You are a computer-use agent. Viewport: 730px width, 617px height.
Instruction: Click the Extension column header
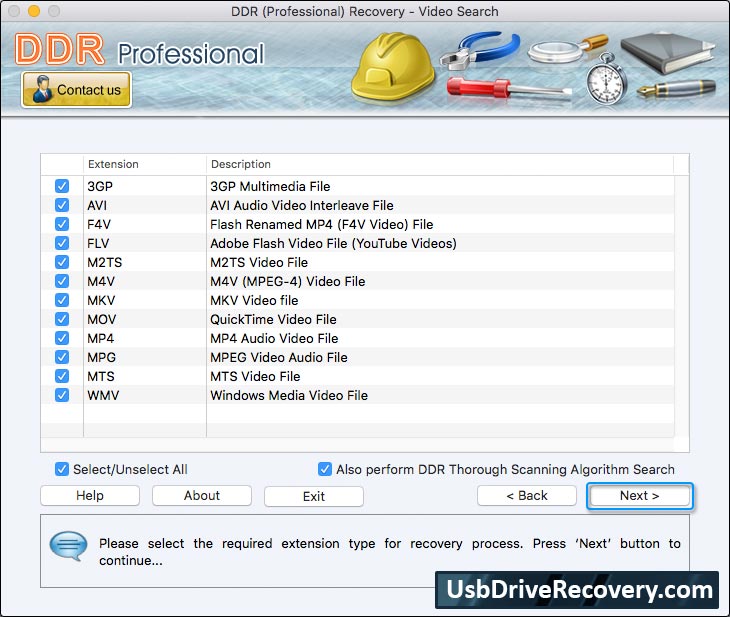[145, 164]
